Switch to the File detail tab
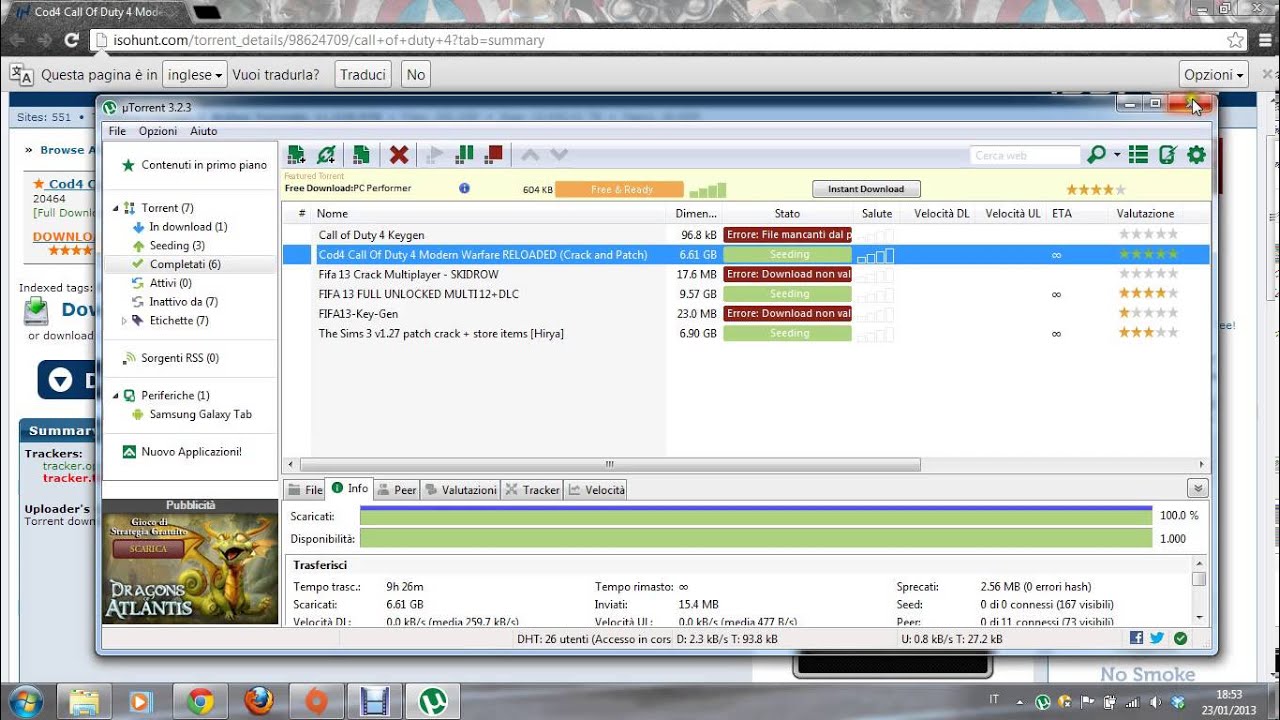Screen dimensions: 1280x720 point(305,490)
